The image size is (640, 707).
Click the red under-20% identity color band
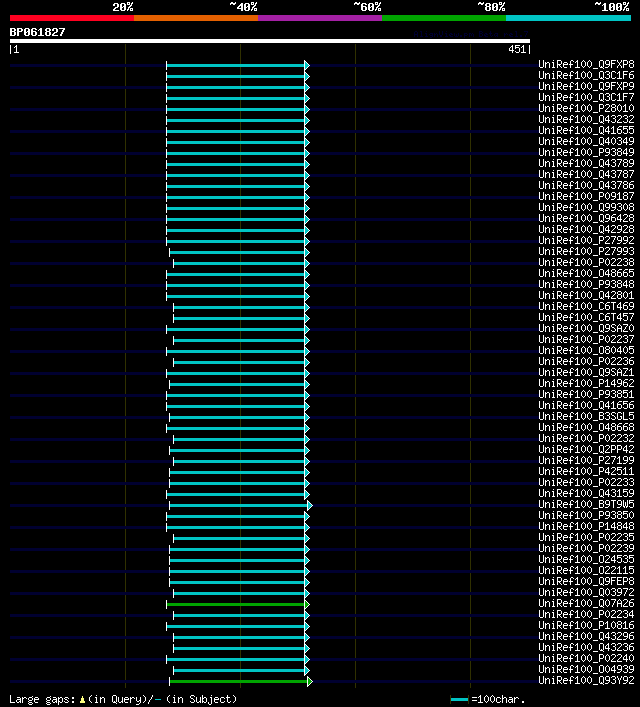pyautogui.click(x=72, y=18)
